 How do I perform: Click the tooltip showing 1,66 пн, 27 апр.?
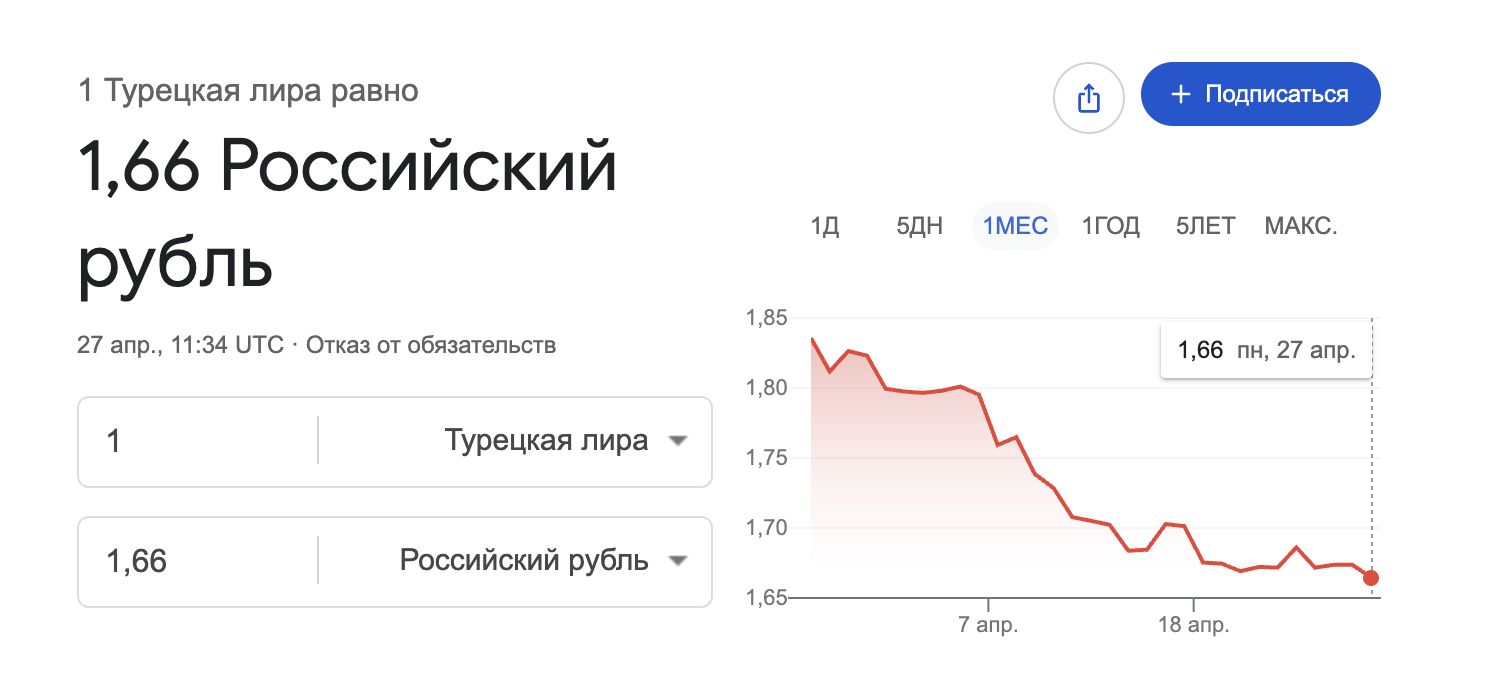[x=1265, y=350]
